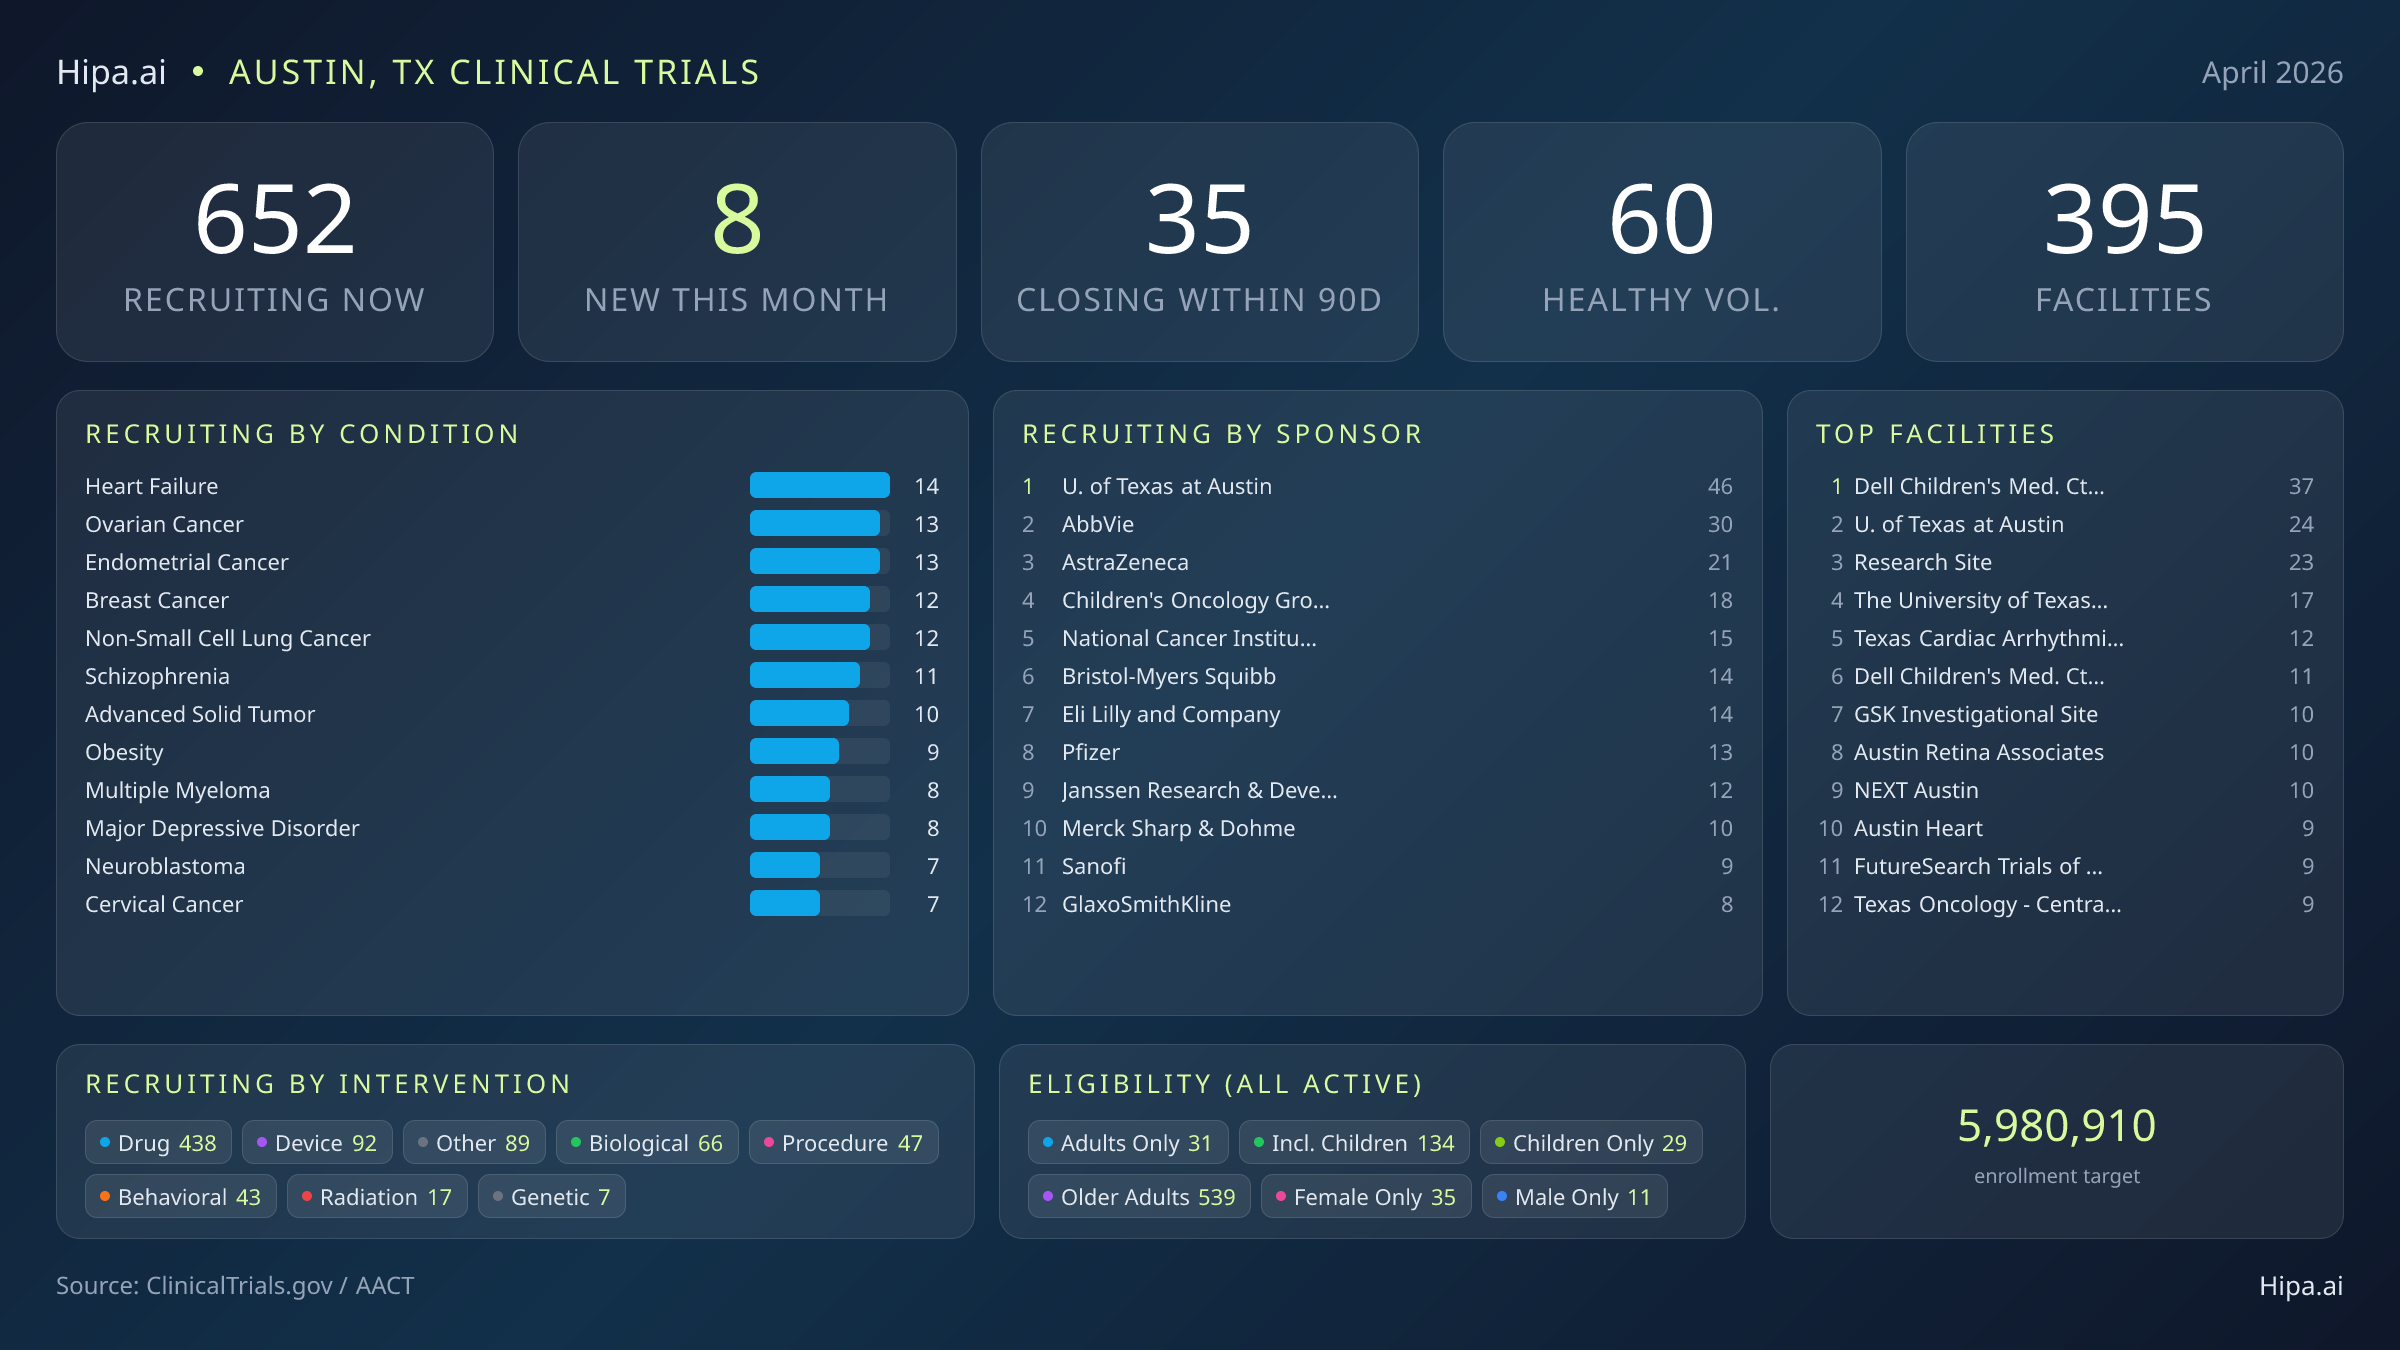The height and width of the screenshot is (1350, 2400).
Task: Click the 652 Recruiting Now card
Action: tap(275, 242)
